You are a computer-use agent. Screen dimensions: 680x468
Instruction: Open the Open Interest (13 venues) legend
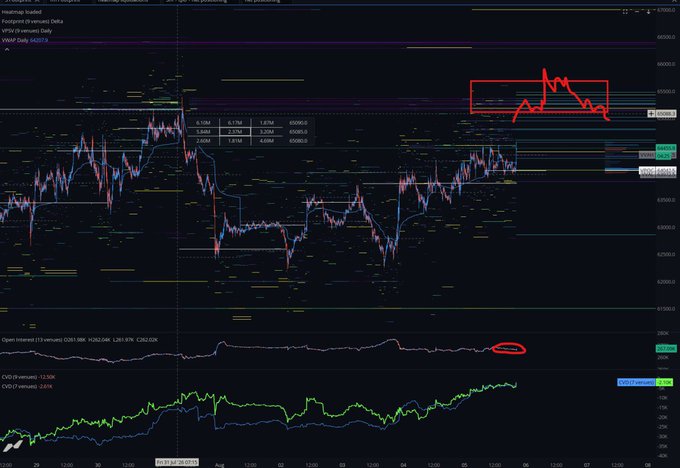80,340
